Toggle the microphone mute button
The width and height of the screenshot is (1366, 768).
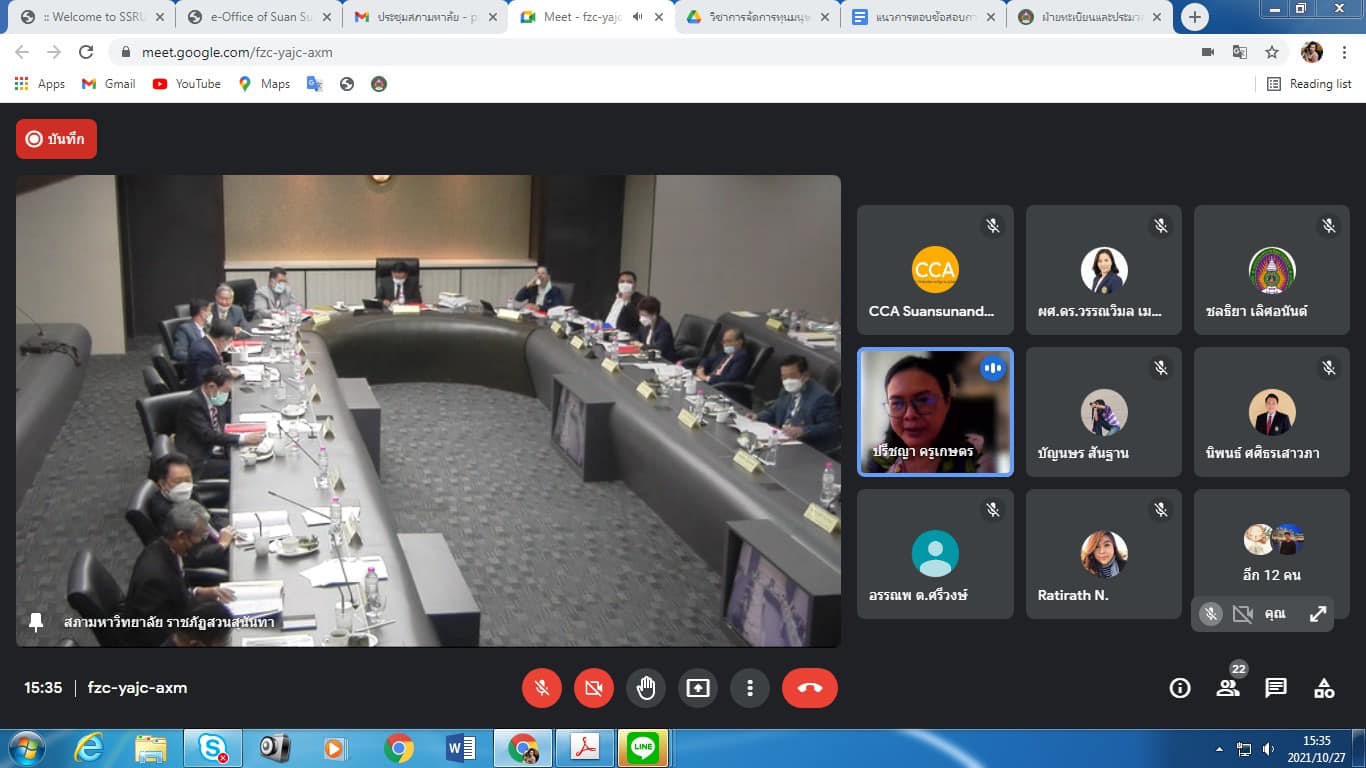pos(542,688)
